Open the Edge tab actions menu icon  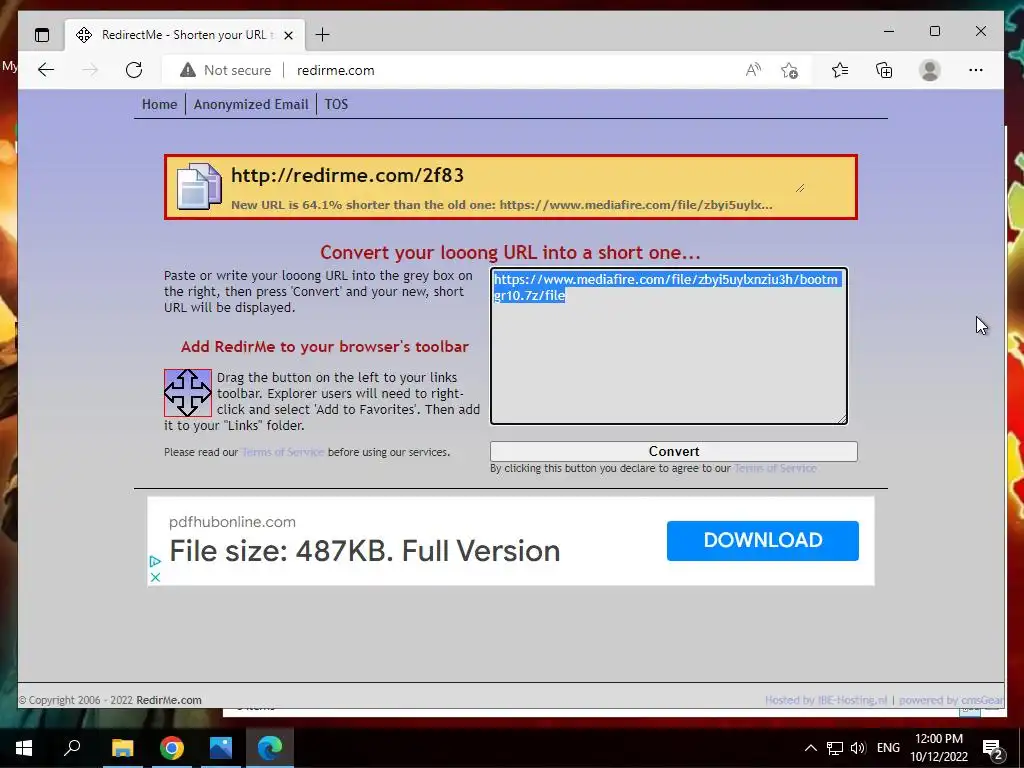point(42,35)
